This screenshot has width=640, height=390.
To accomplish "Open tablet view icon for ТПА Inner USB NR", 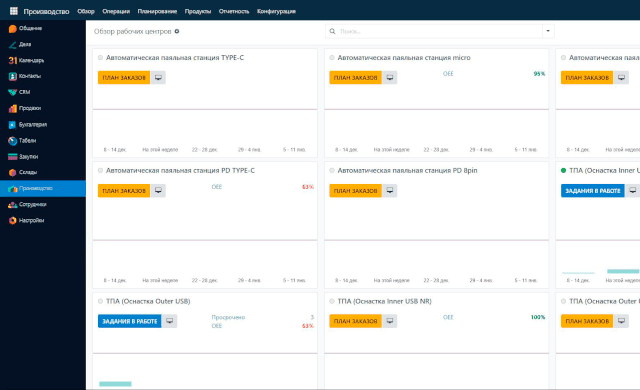I will [x=390, y=321].
